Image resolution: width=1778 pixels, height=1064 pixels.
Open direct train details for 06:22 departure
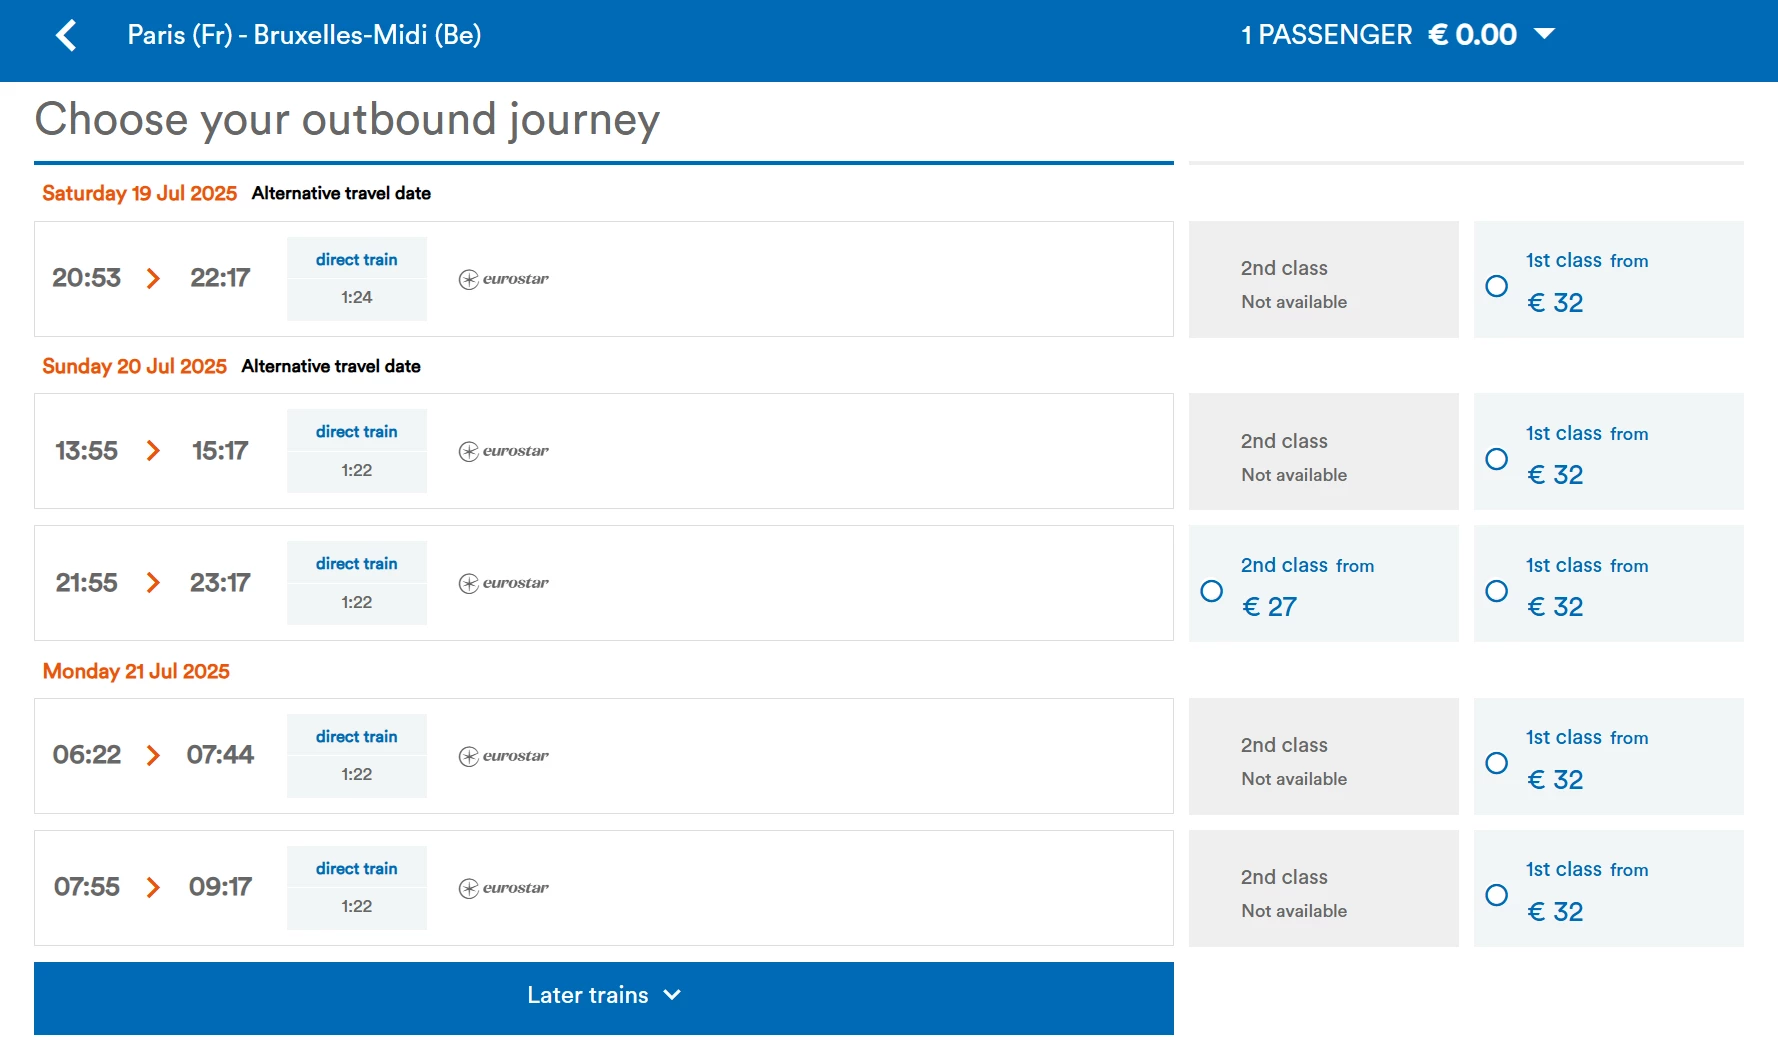pos(357,736)
